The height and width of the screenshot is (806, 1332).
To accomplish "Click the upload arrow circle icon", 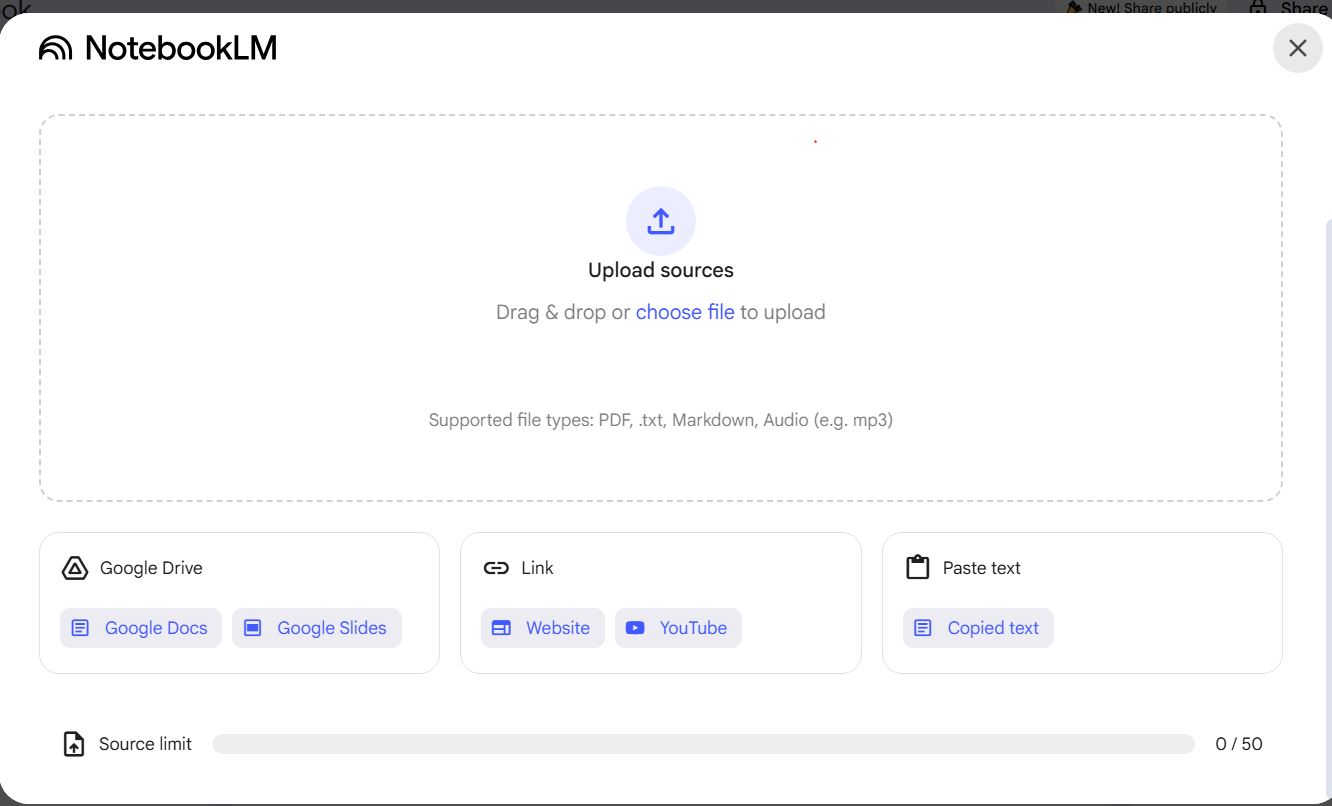I will tap(660, 221).
